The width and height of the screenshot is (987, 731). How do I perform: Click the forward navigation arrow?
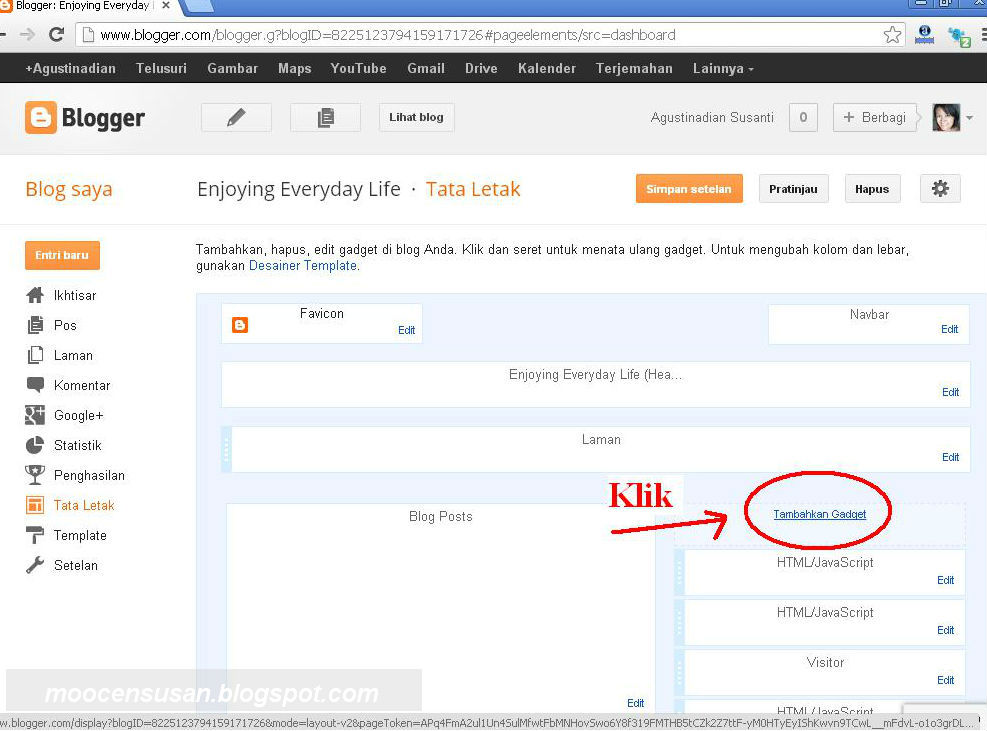coord(27,34)
